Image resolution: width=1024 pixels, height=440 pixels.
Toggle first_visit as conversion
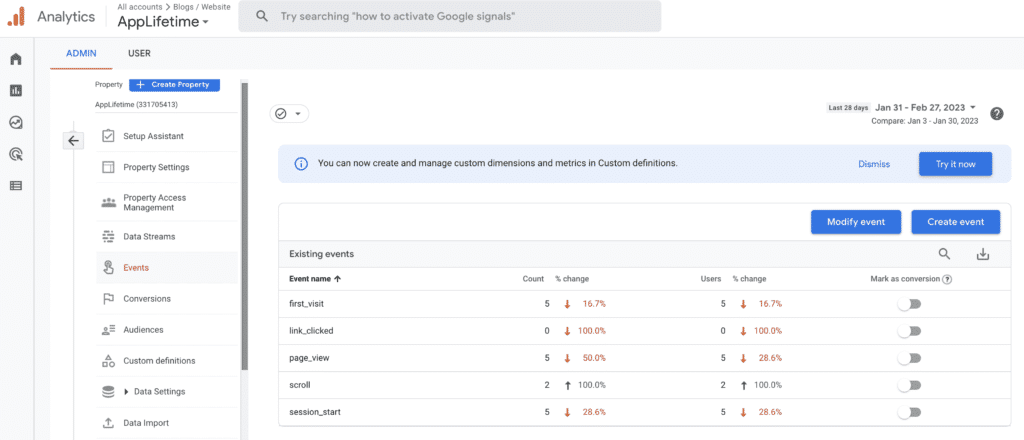(x=909, y=303)
